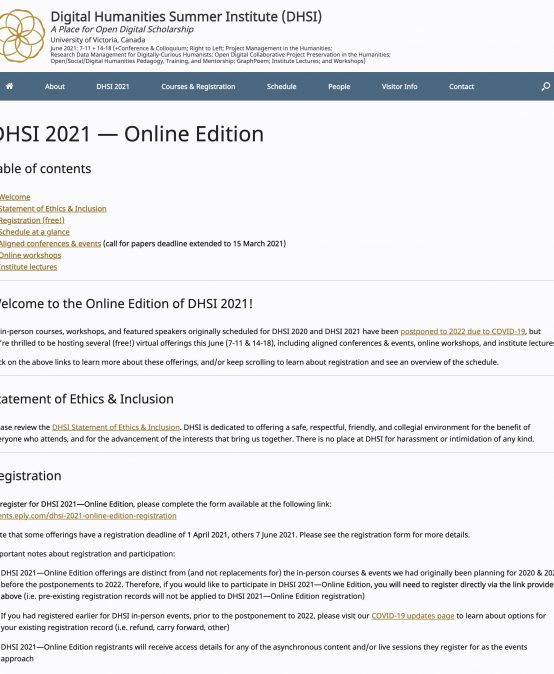This screenshot has width=554, height=674.
Task: Open Aligned conferences & events link
Action: (50, 243)
